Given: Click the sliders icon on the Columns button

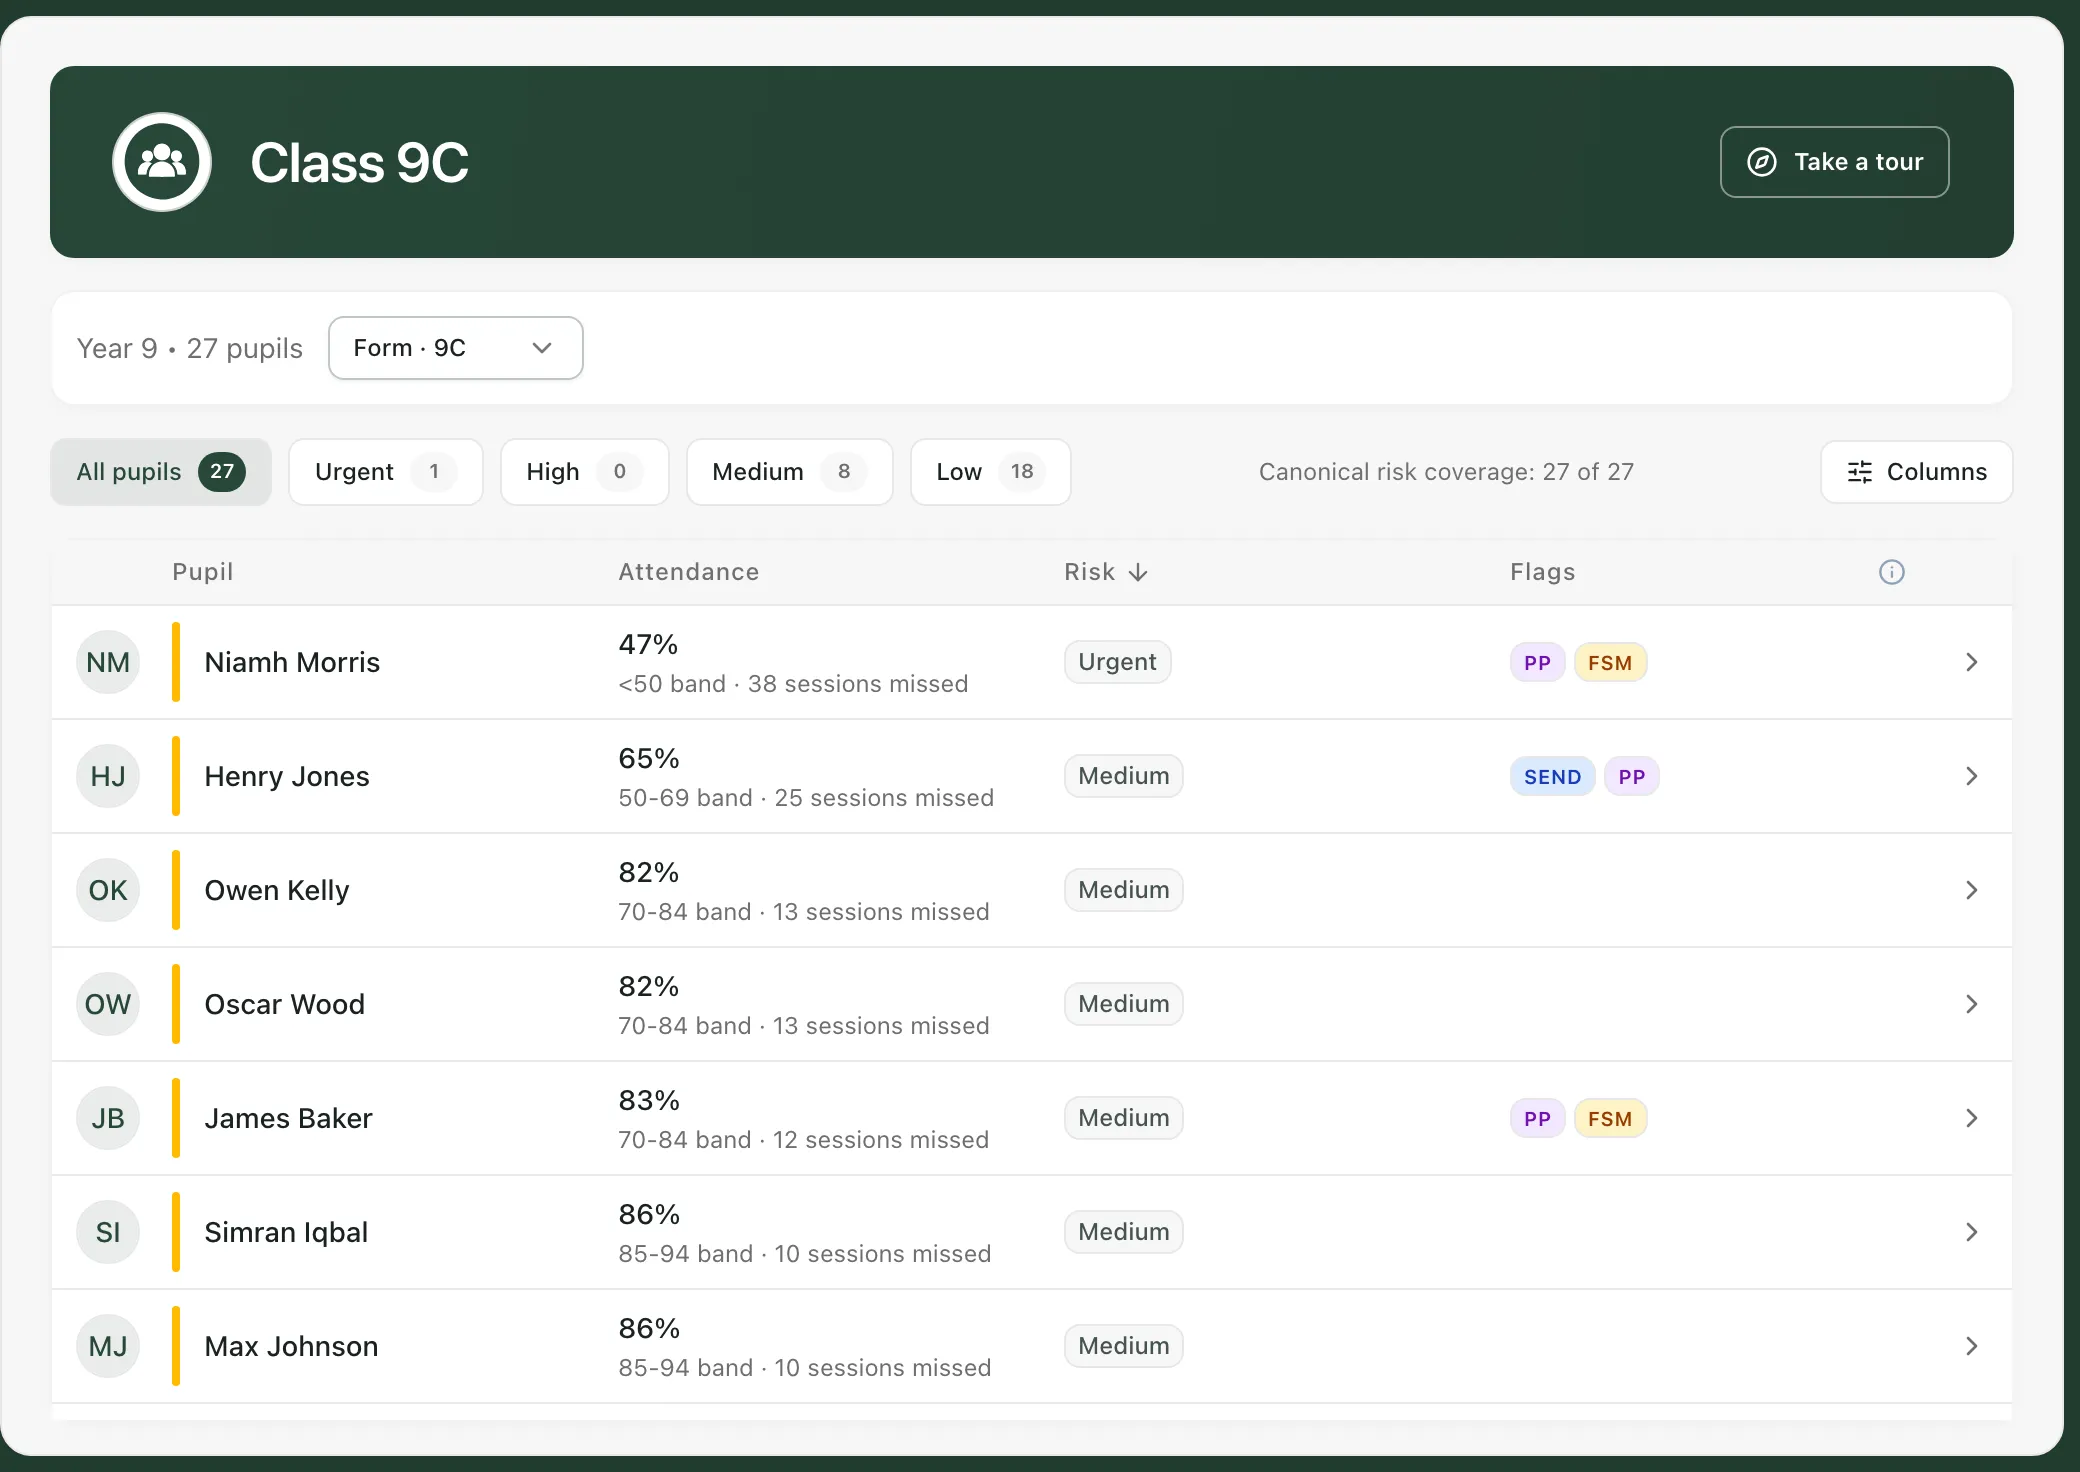Looking at the screenshot, I should coord(1860,472).
